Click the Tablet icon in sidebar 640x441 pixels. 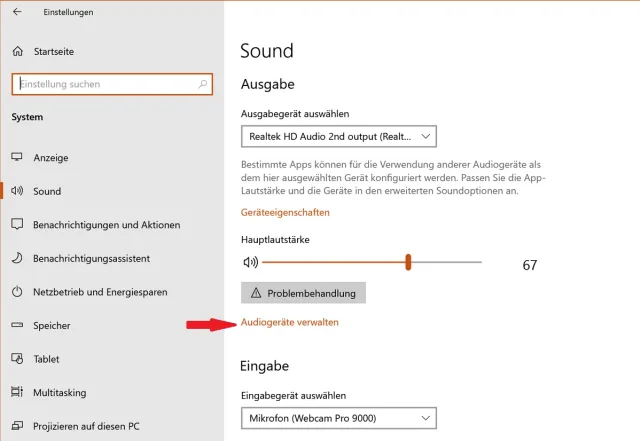coord(17,359)
